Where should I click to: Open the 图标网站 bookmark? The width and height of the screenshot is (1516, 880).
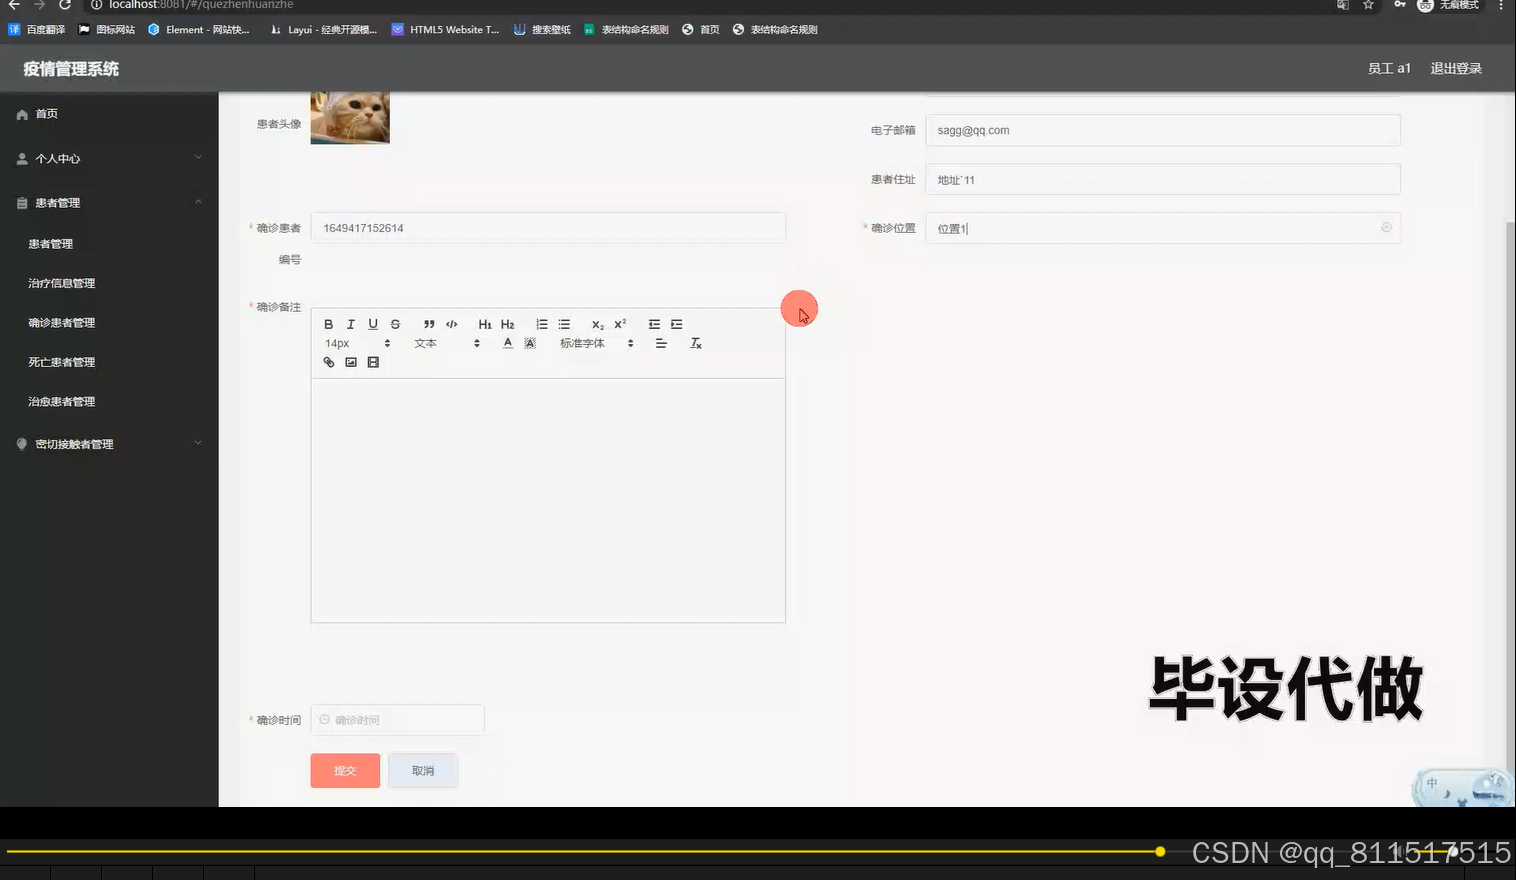[x=106, y=29]
